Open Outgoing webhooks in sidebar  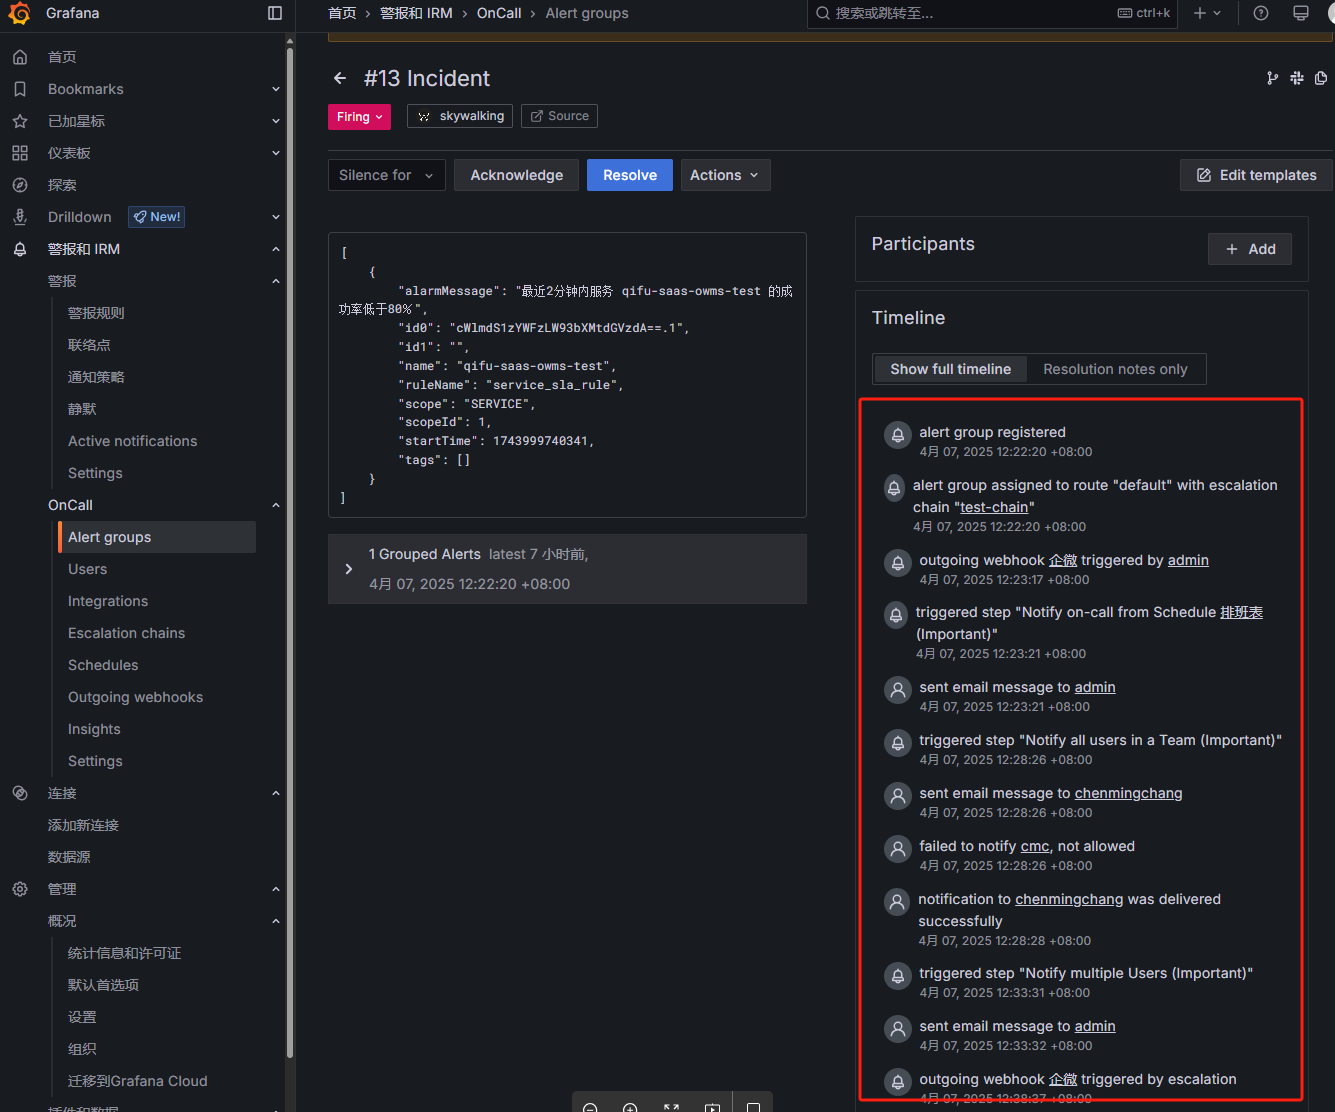pos(135,697)
